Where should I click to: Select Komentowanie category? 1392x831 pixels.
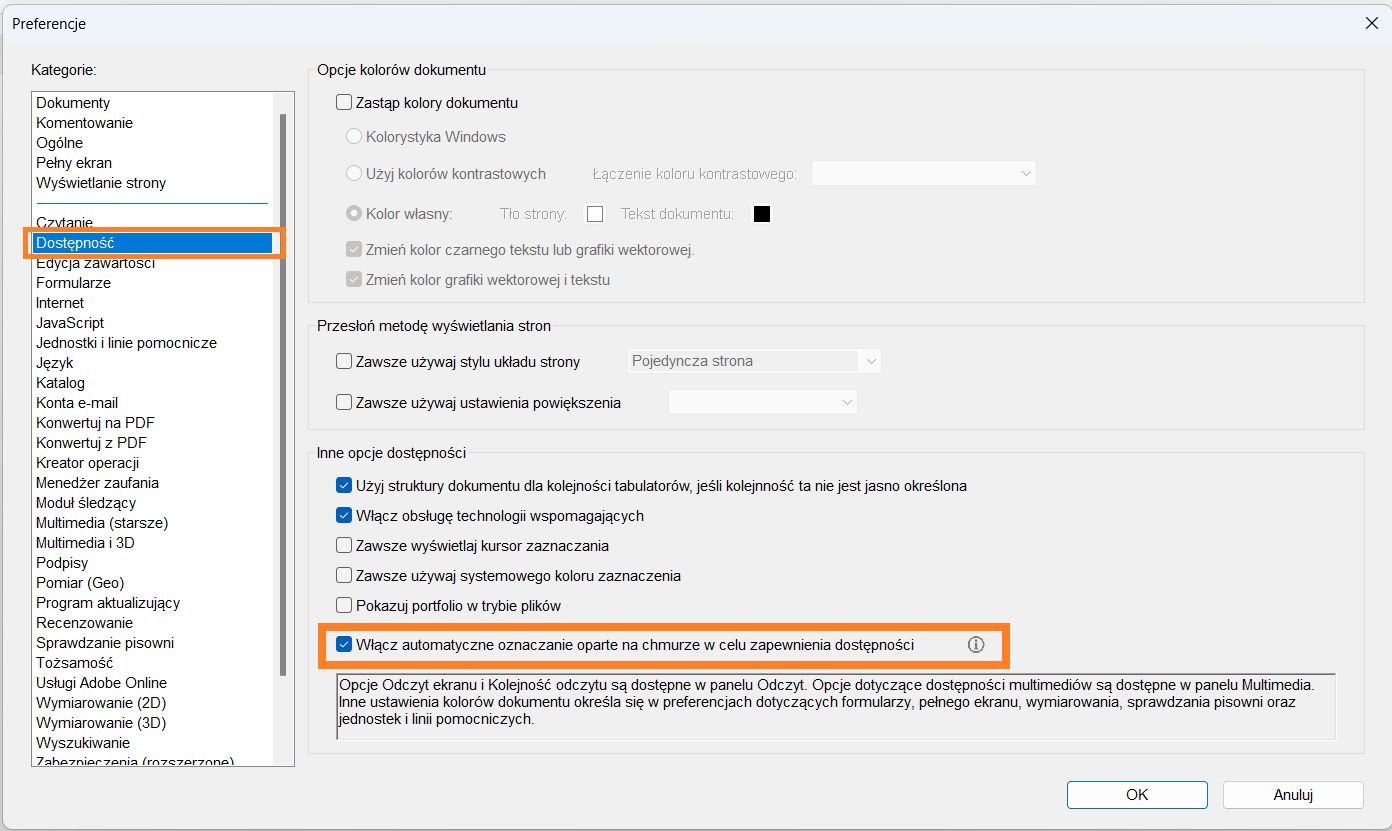pos(84,123)
